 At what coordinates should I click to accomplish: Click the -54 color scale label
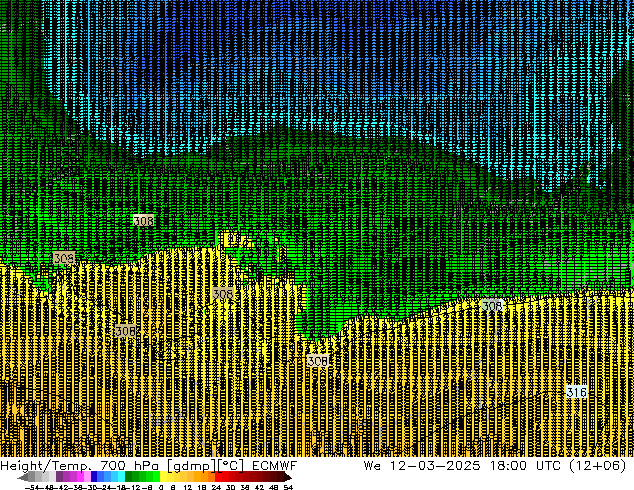point(31,488)
